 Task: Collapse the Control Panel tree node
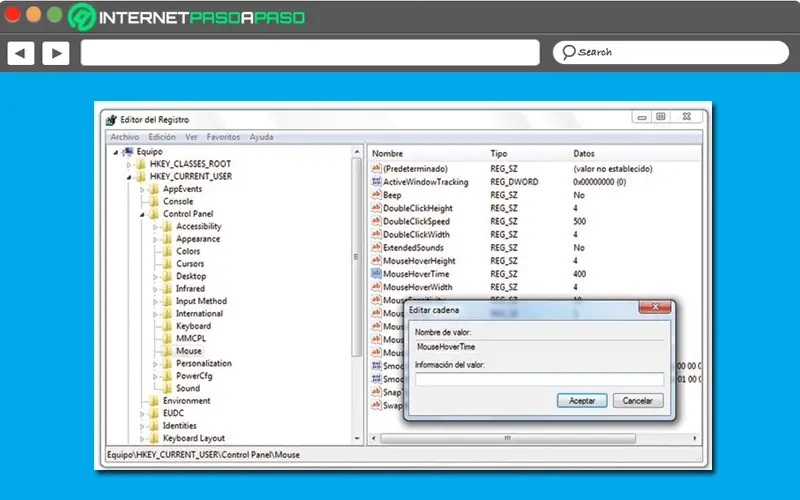[x=141, y=214]
